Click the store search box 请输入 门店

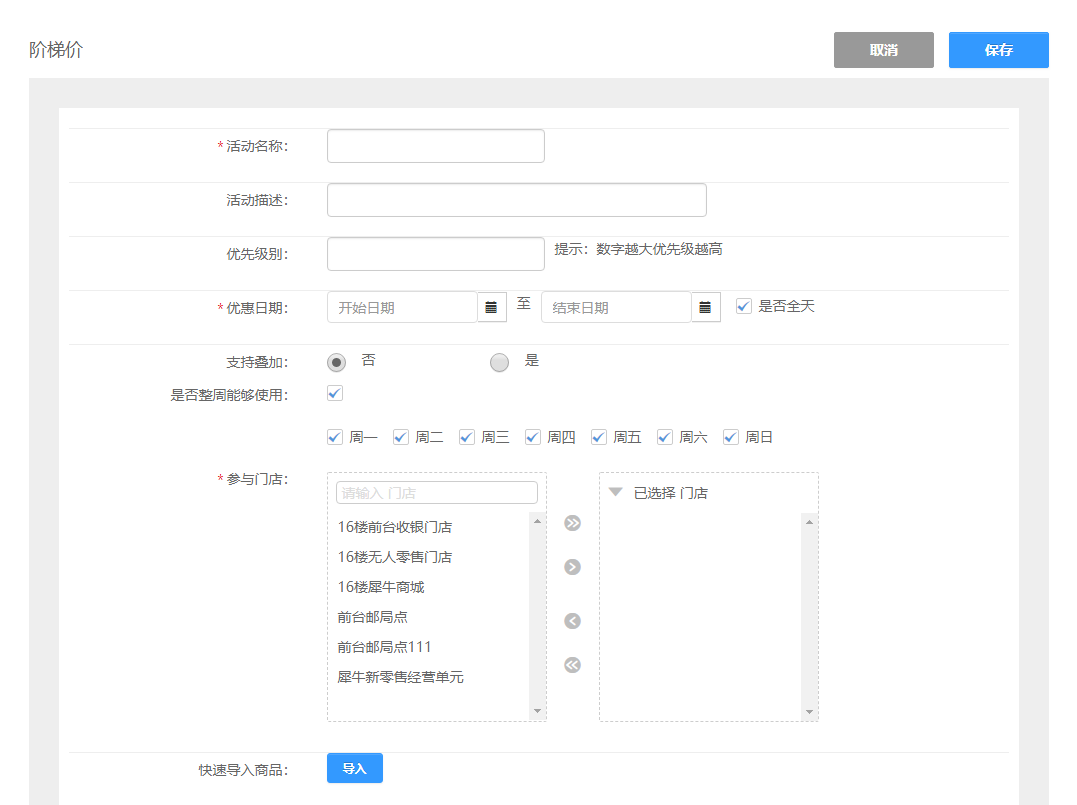(x=437, y=492)
